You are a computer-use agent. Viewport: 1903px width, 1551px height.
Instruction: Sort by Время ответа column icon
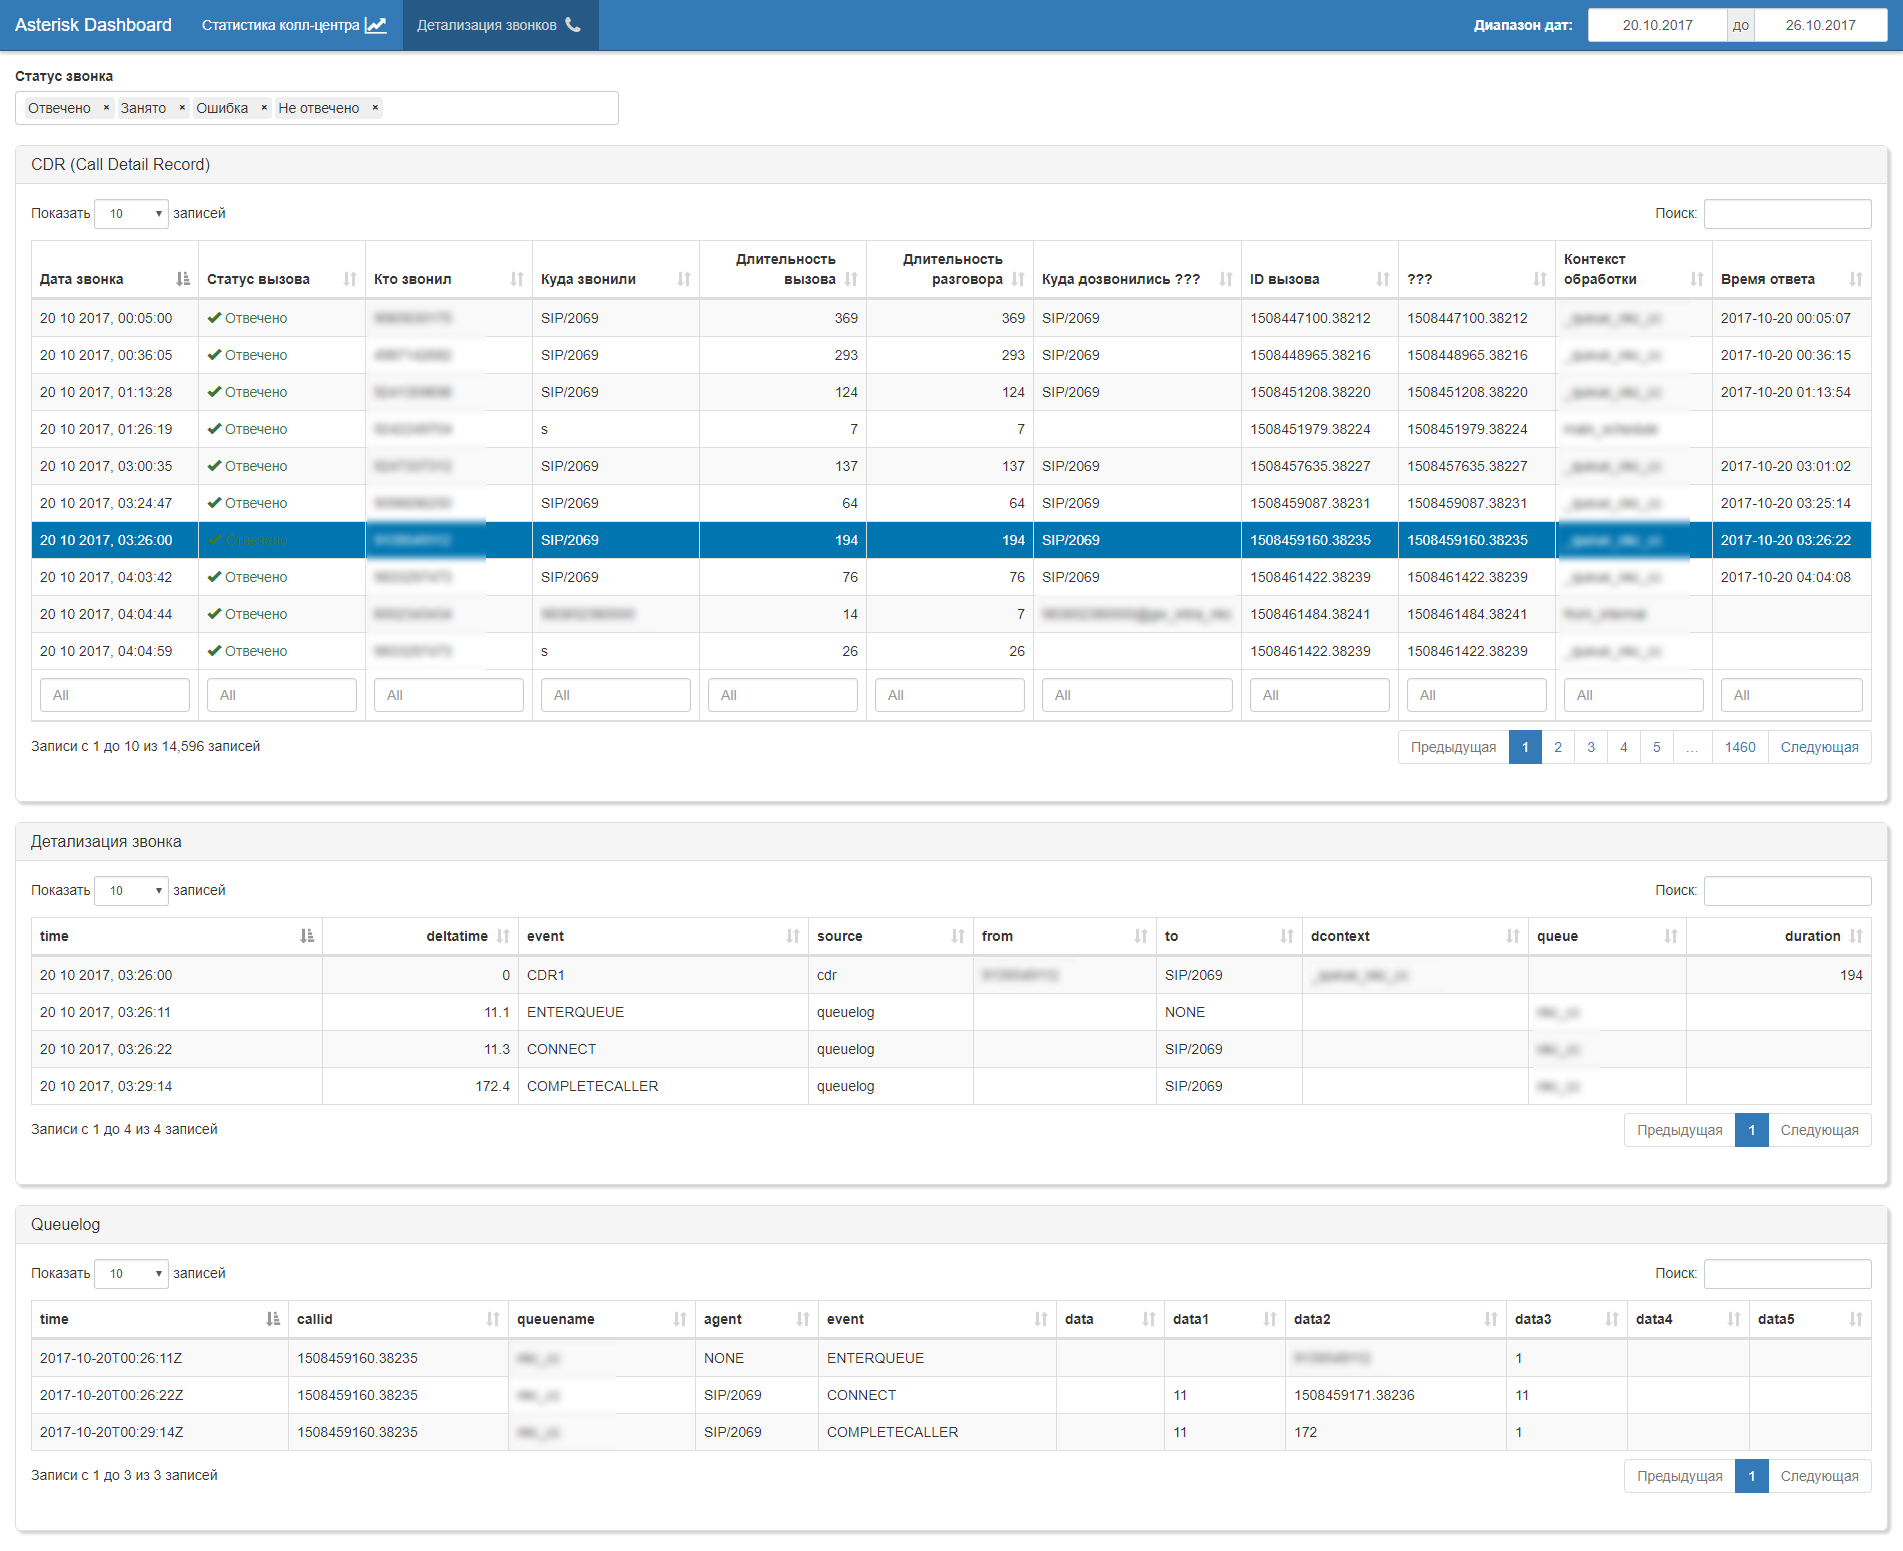(x=1856, y=279)
